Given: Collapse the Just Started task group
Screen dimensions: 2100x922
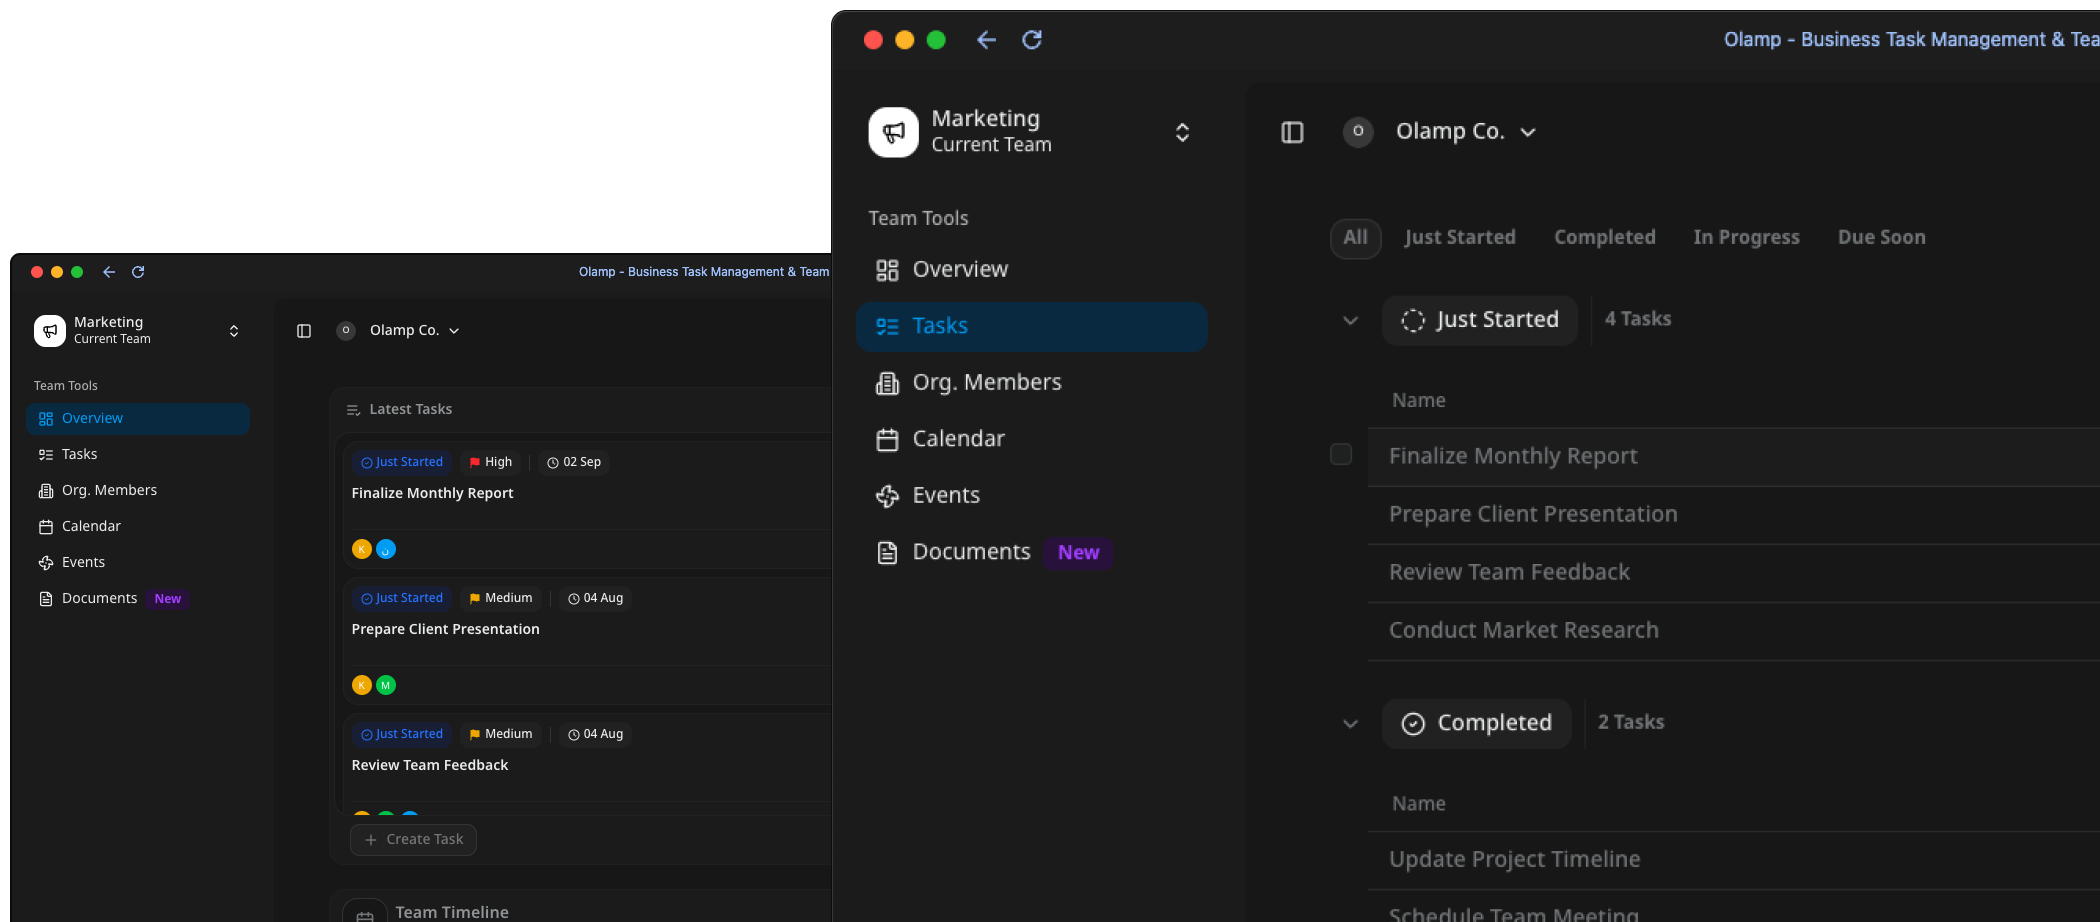Looking at the screenshot, I should [1350, 320].
